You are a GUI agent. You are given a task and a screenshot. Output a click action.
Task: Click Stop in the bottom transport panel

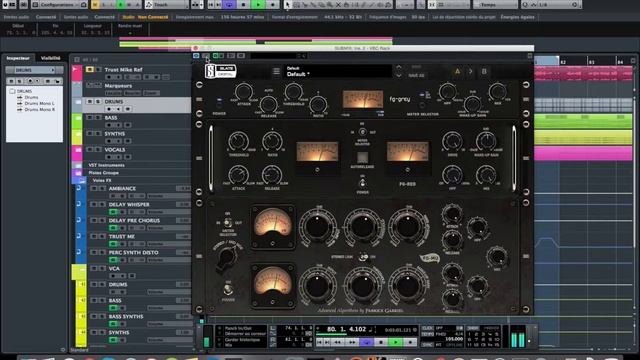pos(381,342)
